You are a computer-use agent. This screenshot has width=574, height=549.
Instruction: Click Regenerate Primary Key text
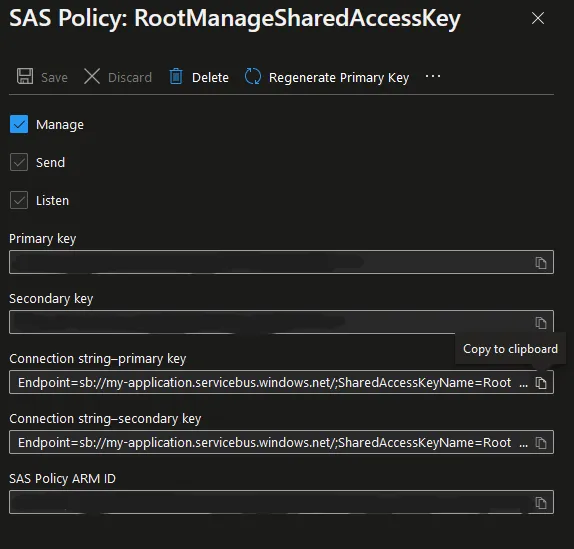[339, 78]
